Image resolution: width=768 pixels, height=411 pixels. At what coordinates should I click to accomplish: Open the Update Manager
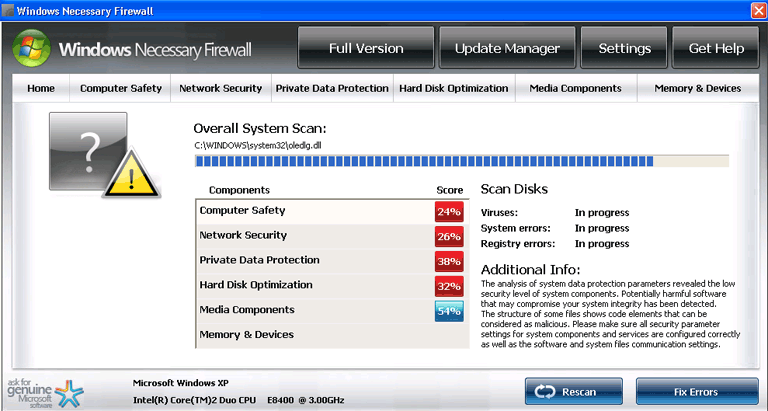[507, 48]
